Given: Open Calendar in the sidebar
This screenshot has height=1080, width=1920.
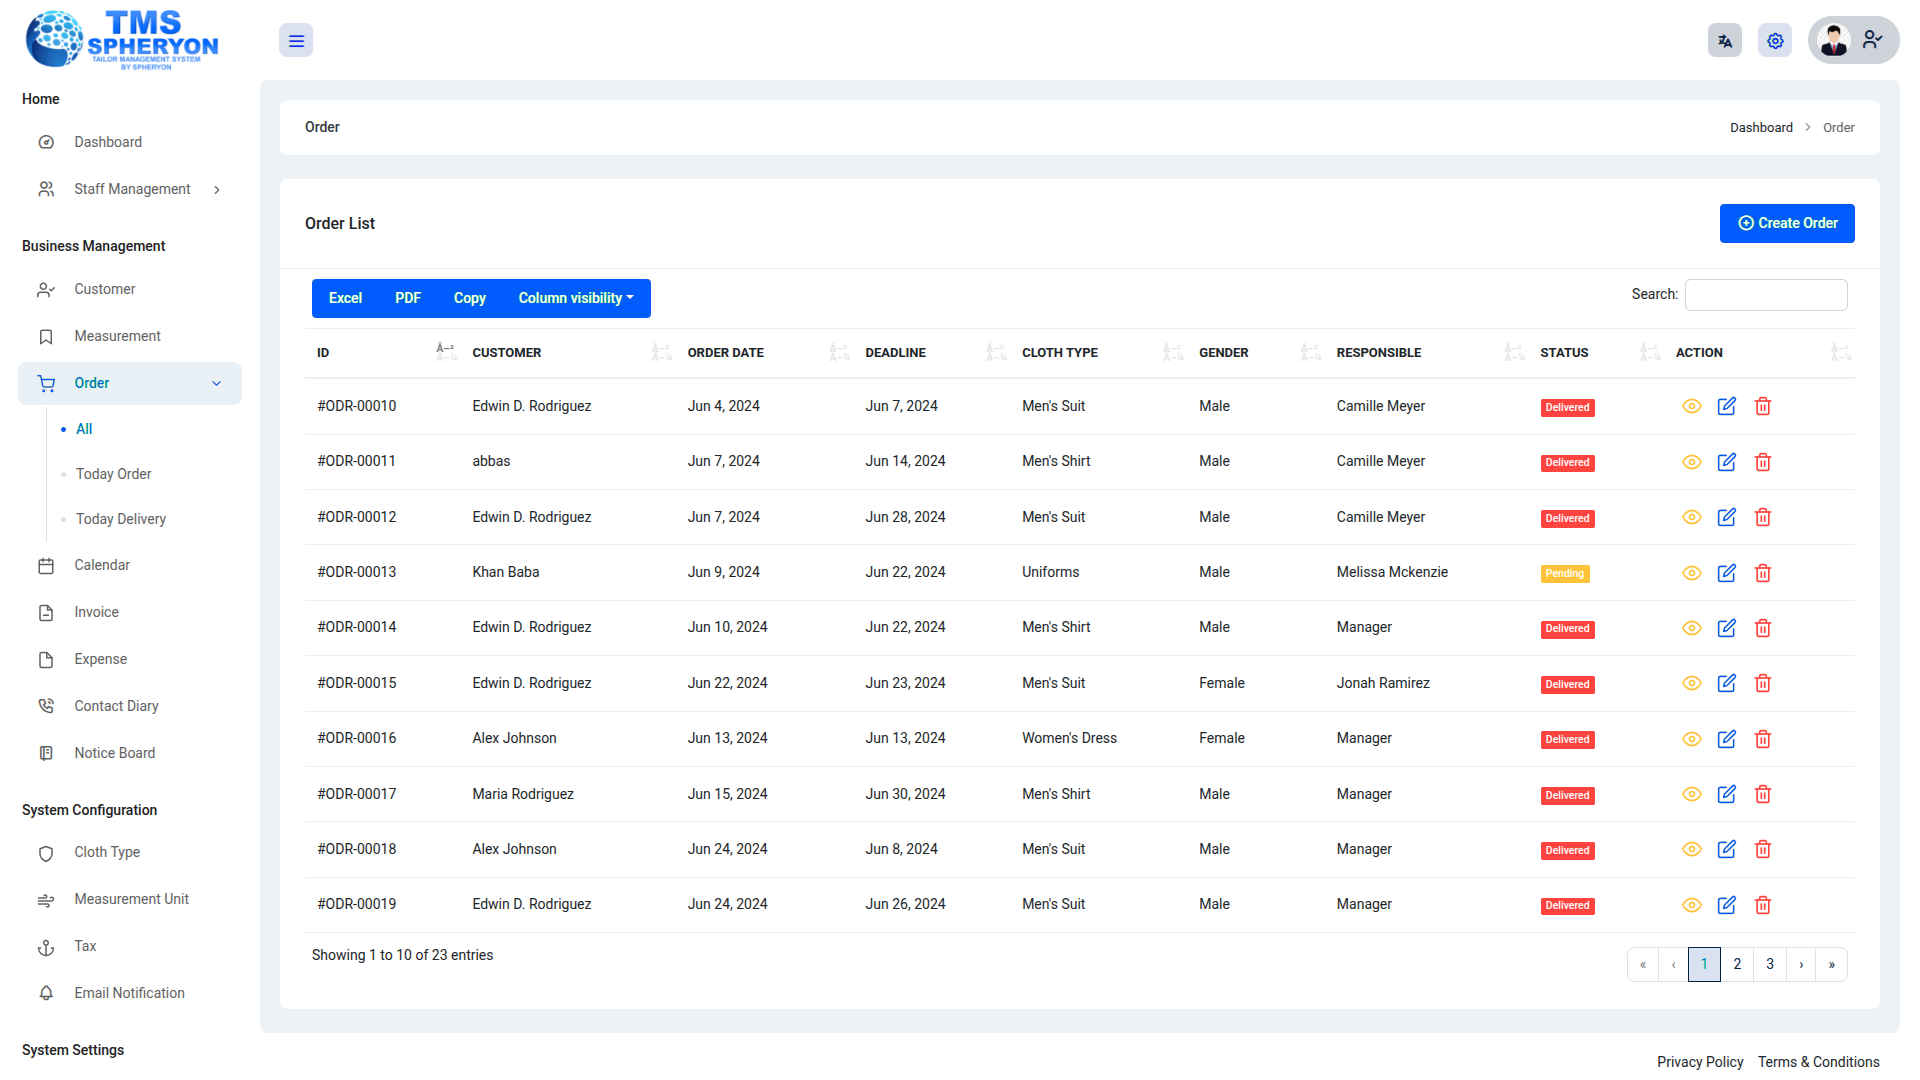Looking at the screenshot, I should 130,565.
